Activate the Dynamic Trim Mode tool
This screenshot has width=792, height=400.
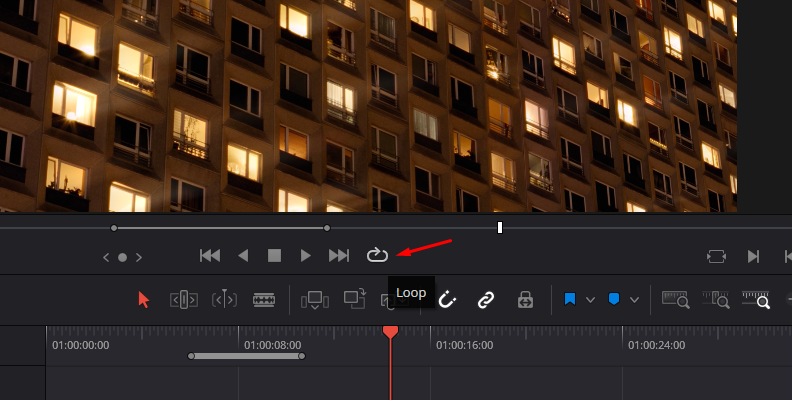point(224,299)
